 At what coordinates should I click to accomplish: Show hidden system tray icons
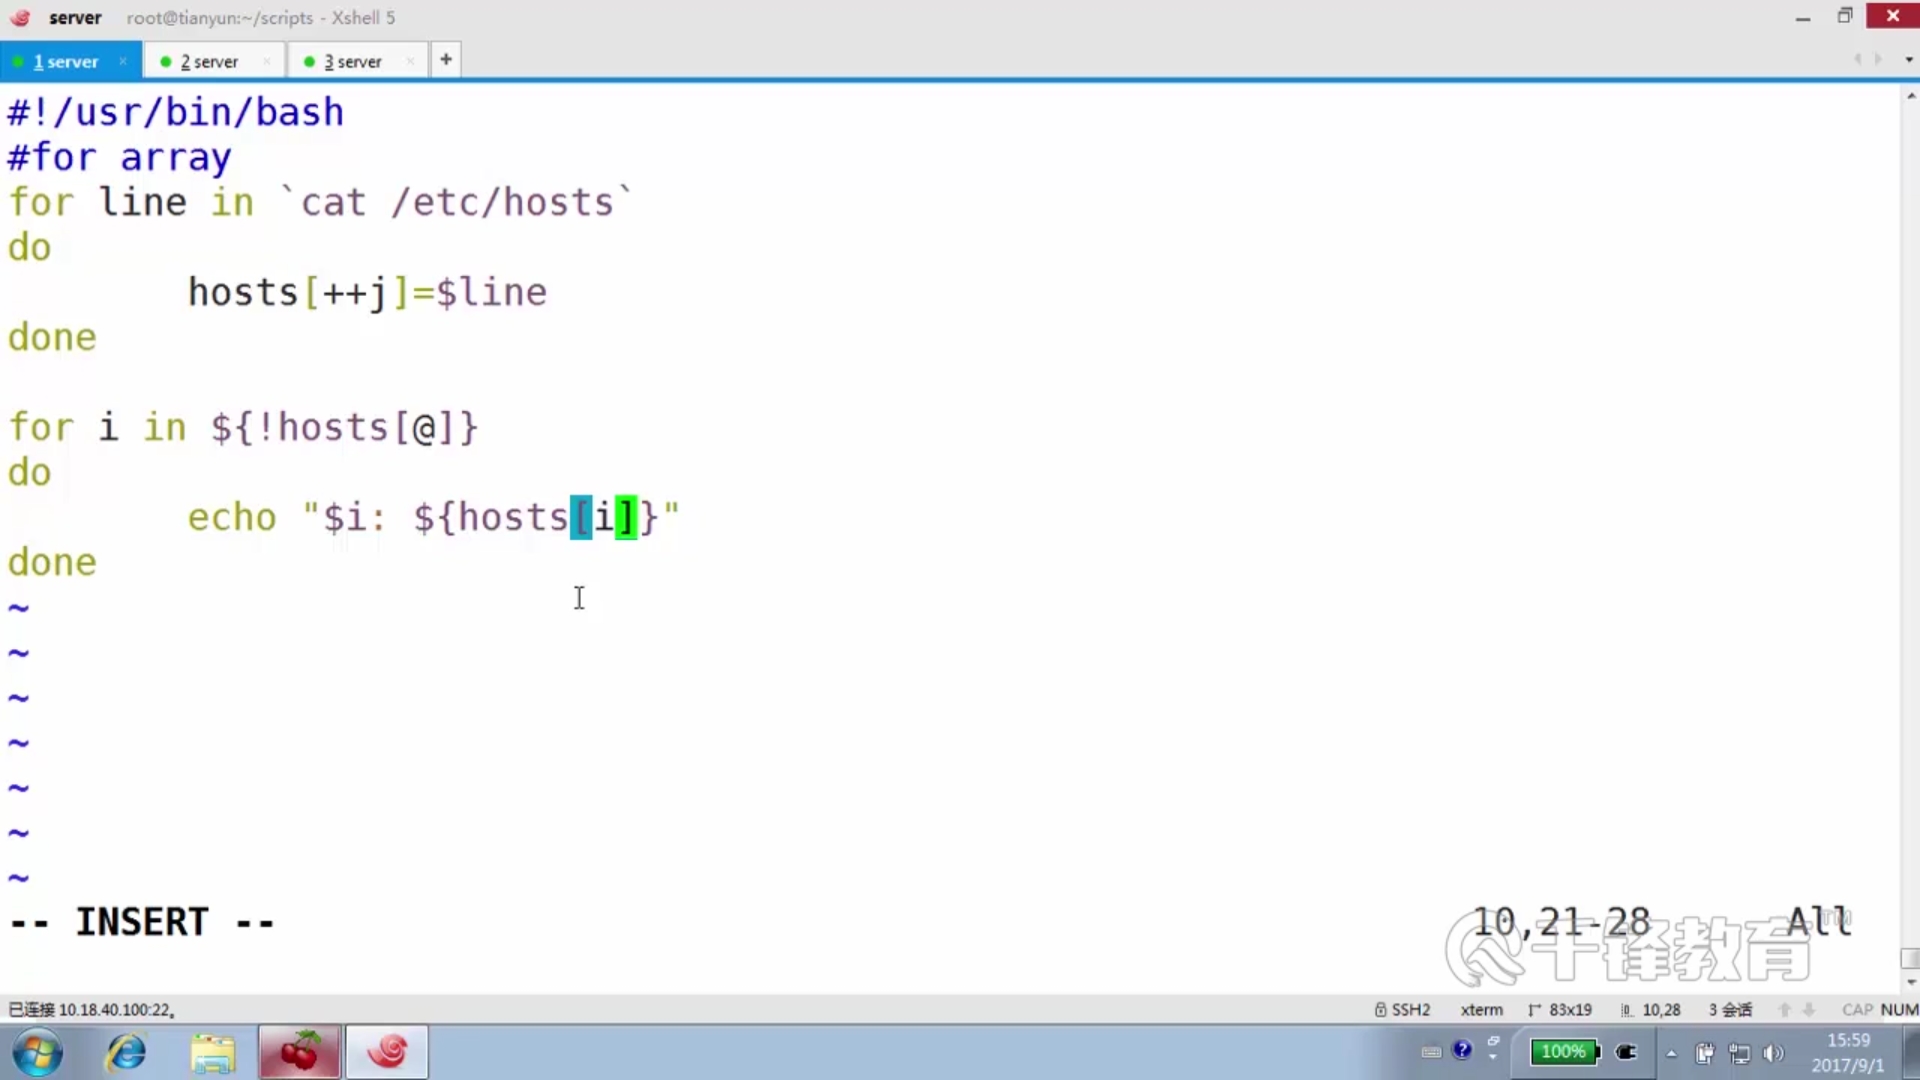click(x=1671, y=1053)
